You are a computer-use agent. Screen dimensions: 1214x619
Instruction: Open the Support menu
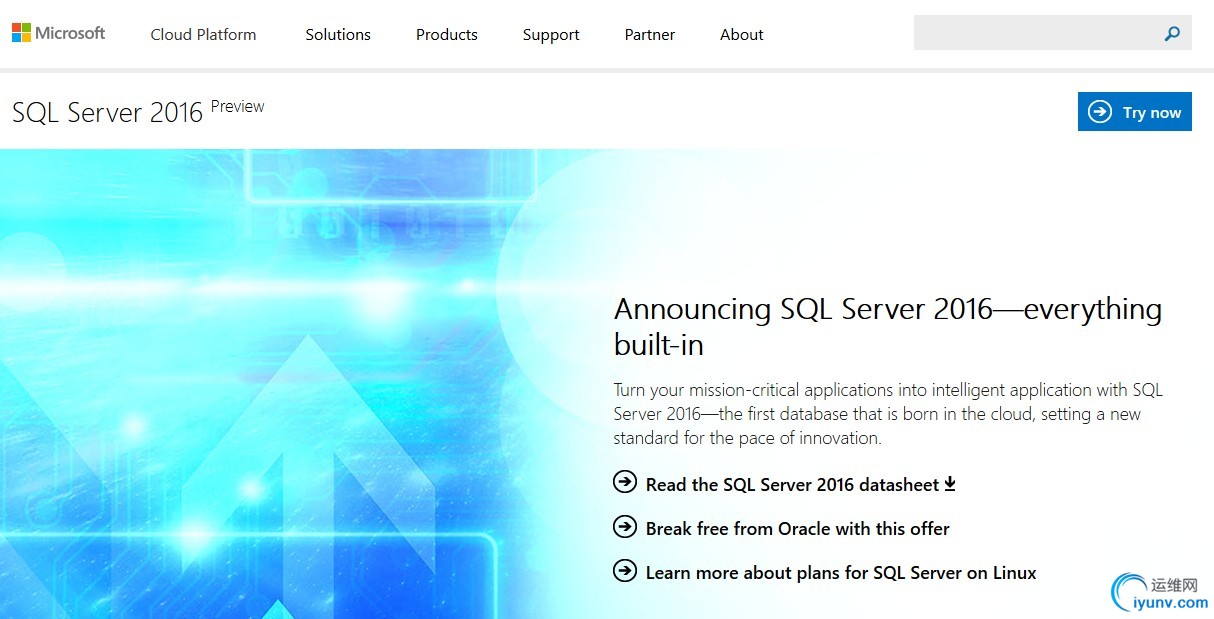point(551,34)
